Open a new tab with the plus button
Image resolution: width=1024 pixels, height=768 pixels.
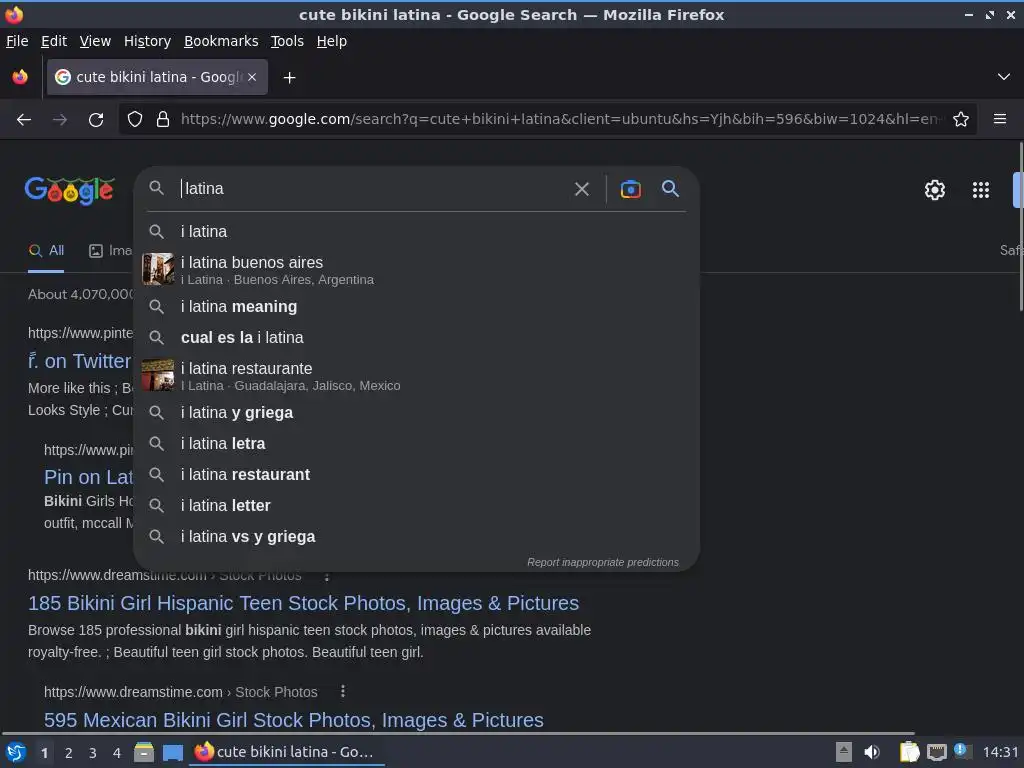289,78
